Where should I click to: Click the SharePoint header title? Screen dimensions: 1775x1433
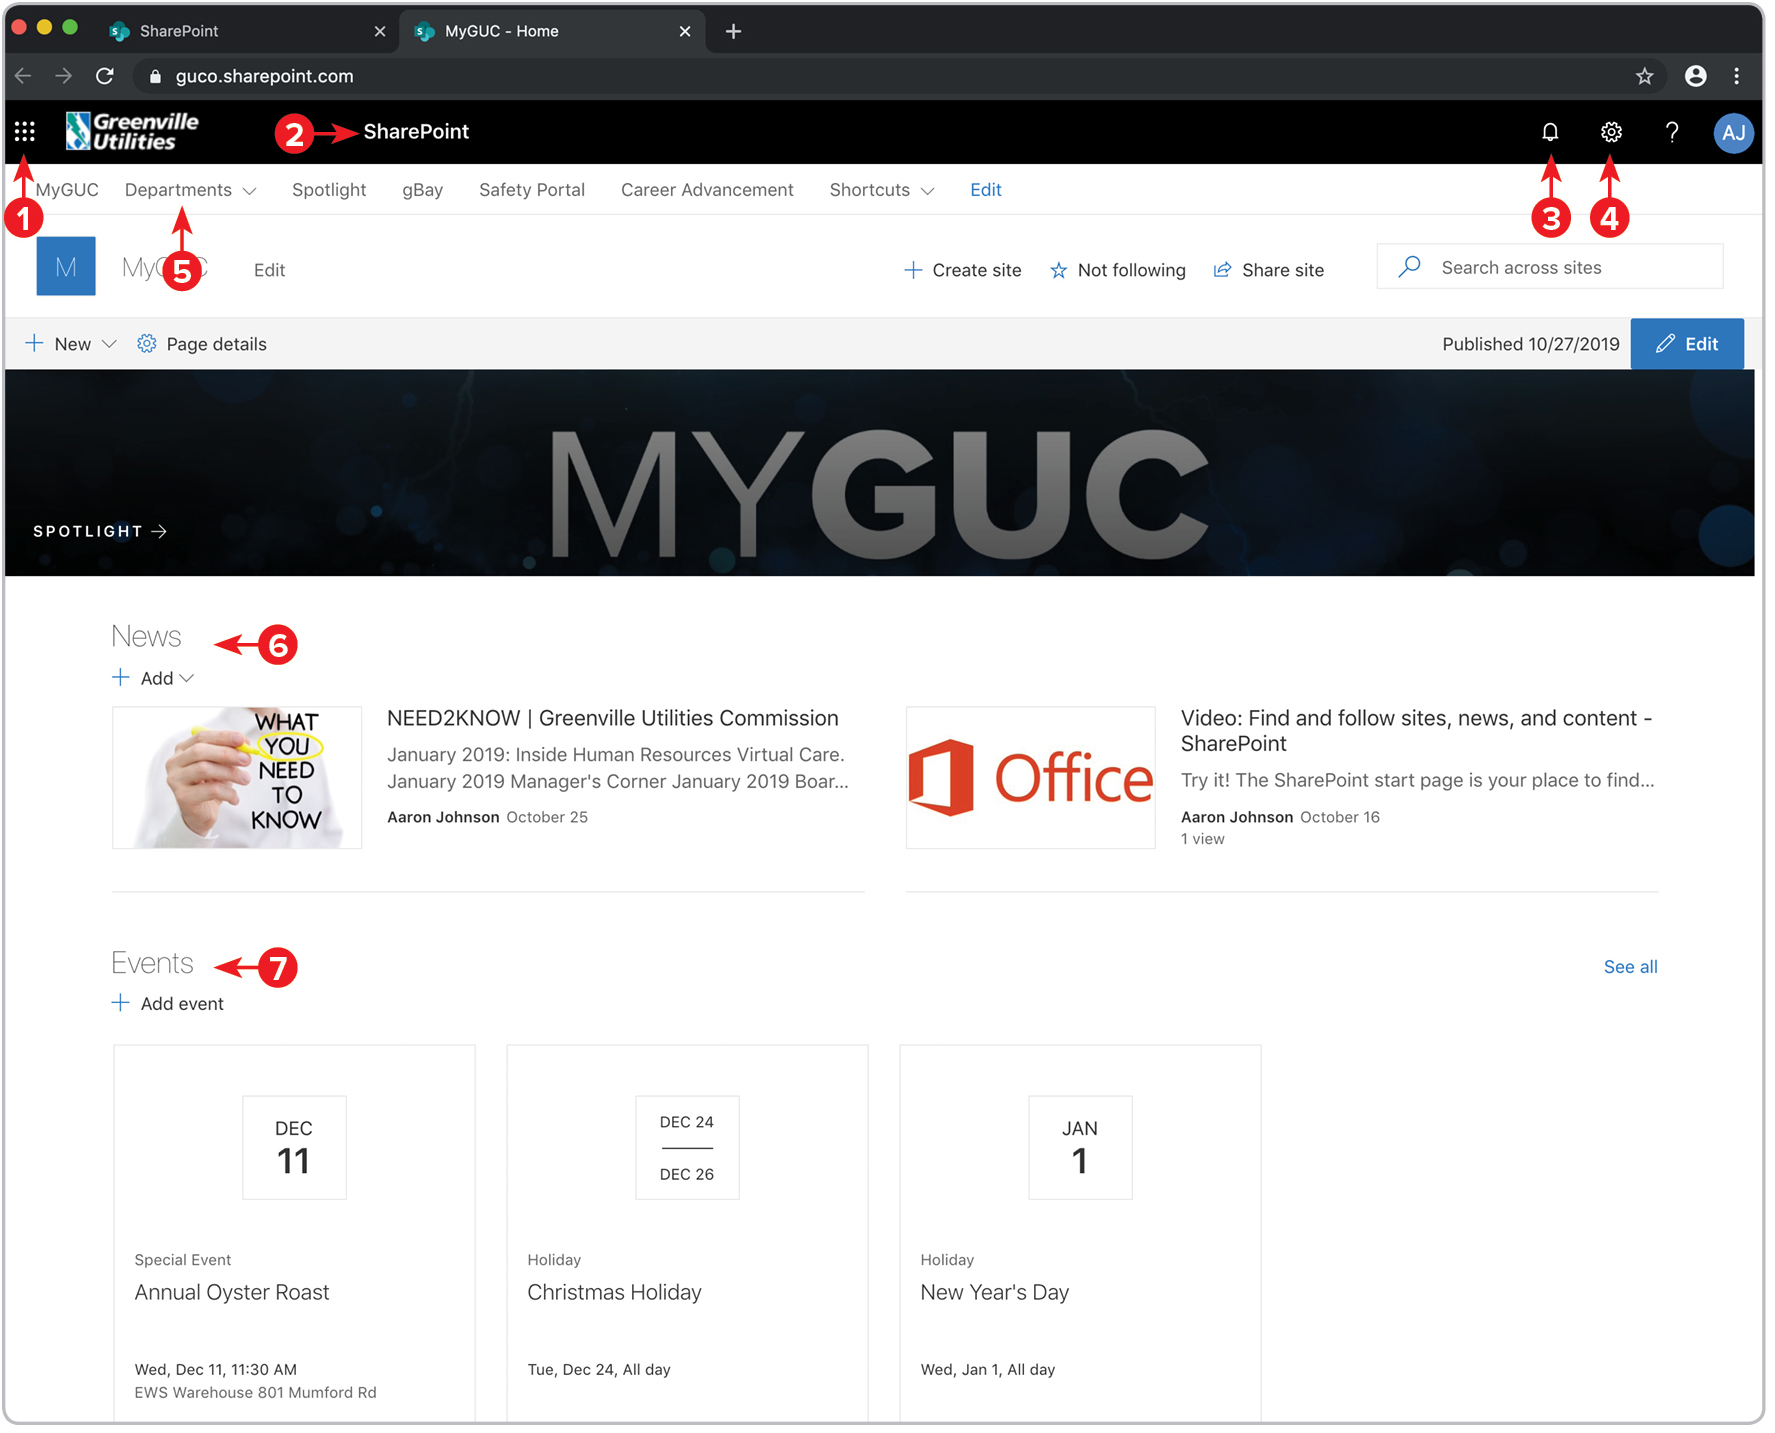[x=416, y=131]
